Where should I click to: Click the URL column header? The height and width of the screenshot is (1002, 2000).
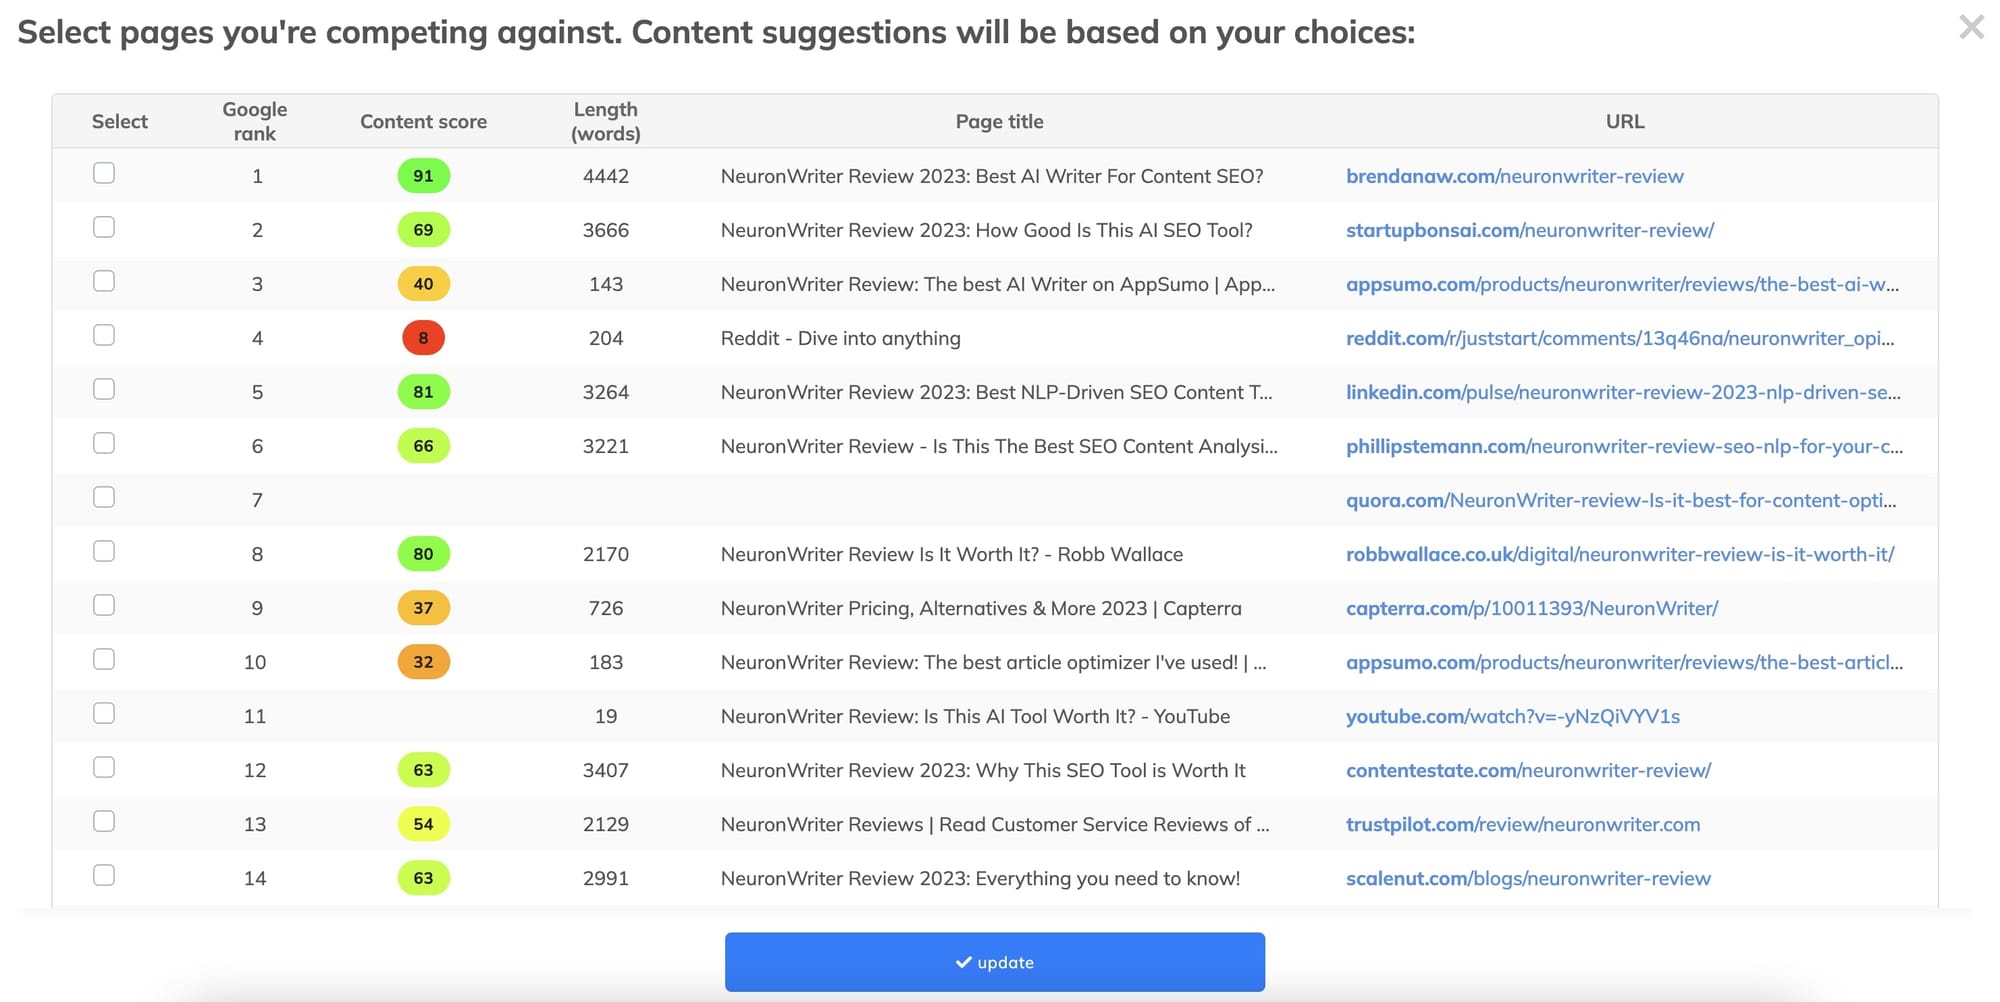tap(1625, 121)
